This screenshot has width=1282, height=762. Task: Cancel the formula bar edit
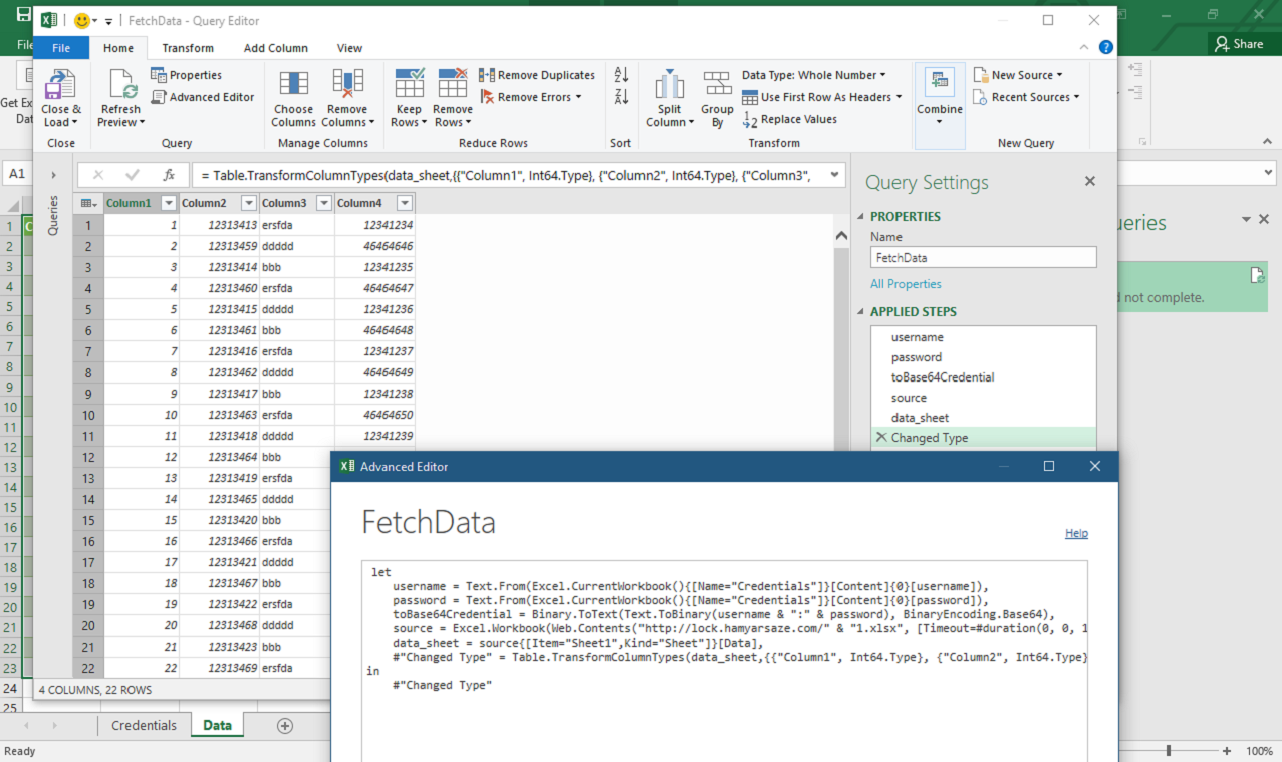98,175
